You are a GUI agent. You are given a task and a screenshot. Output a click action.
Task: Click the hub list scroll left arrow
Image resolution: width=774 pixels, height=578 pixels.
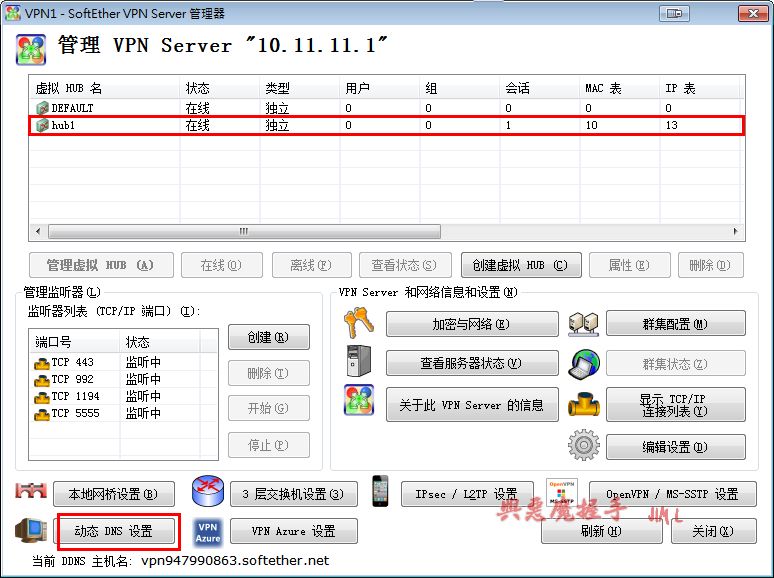38,231
